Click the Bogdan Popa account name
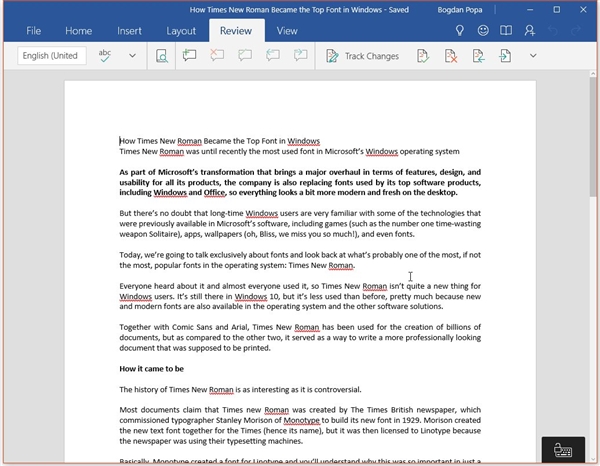 coord(460,10)
